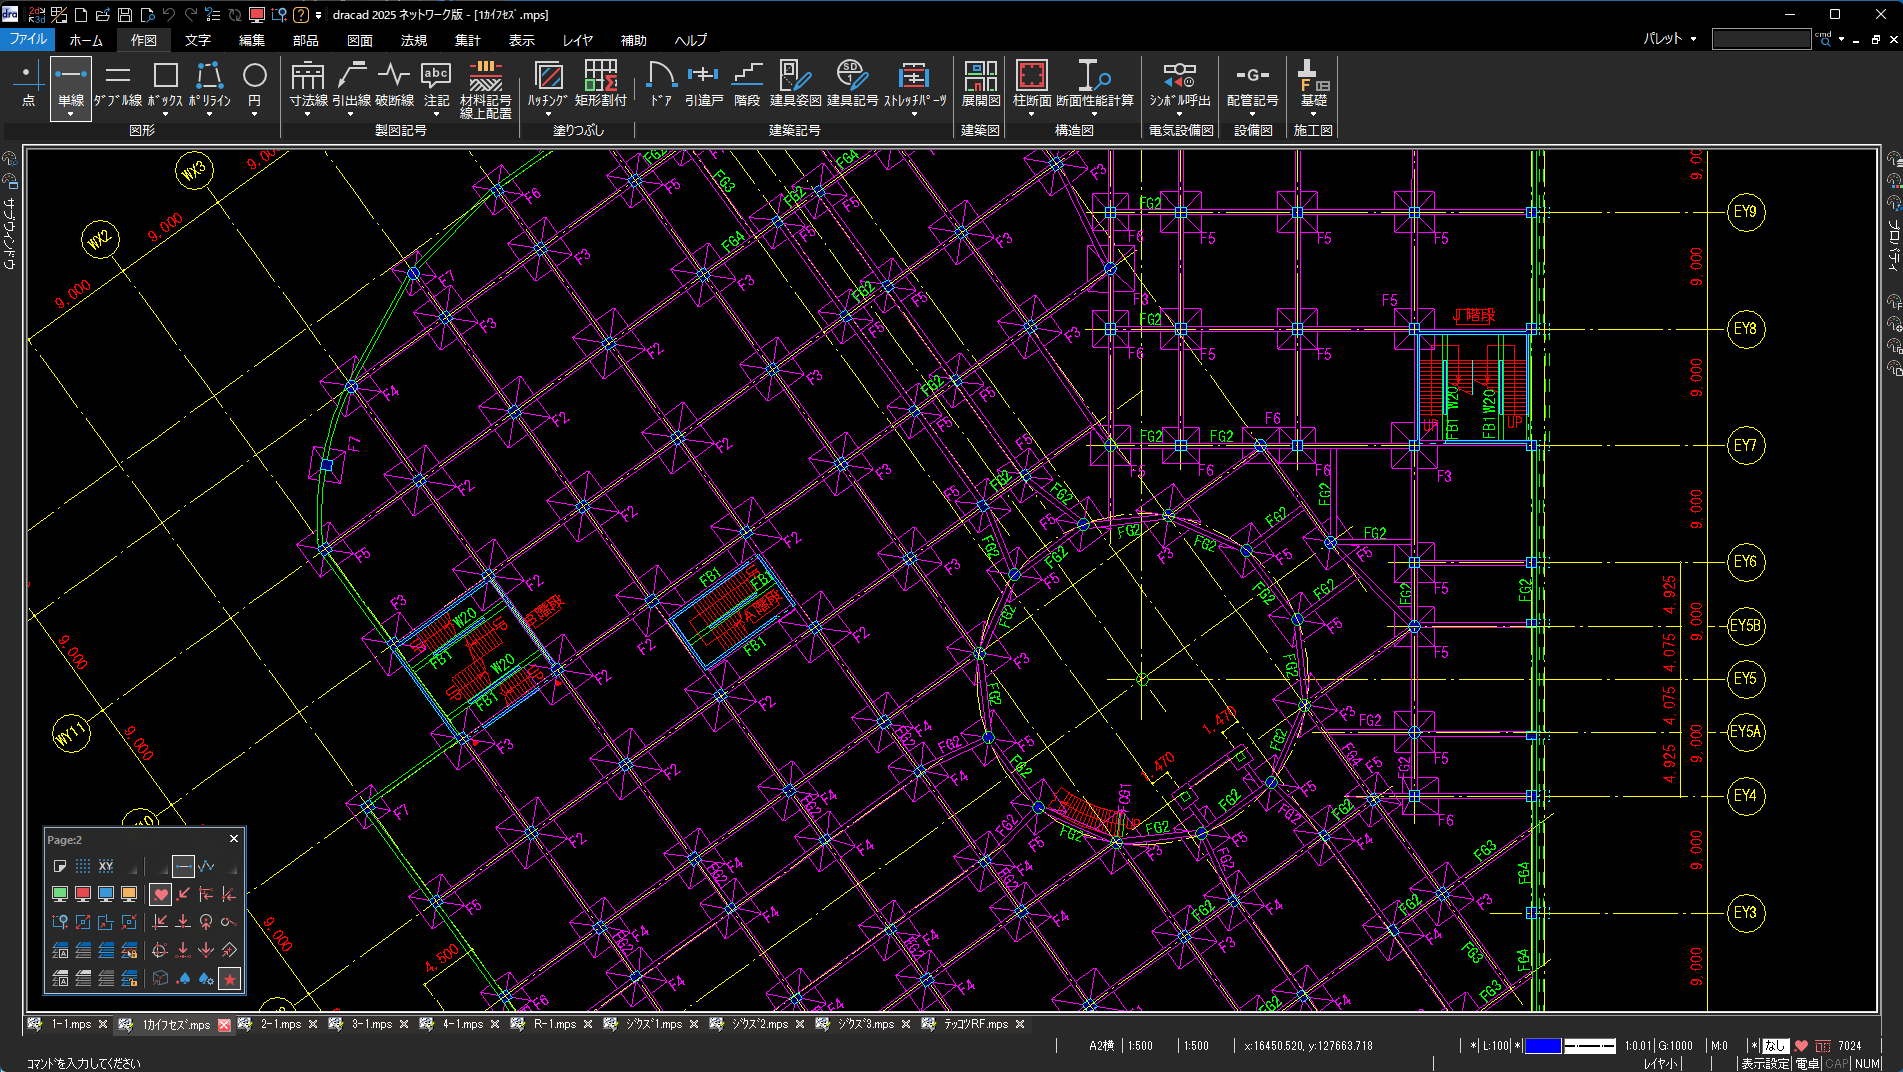Expand the 単線 line tool dropdown arrow

(x=71, y=114)
